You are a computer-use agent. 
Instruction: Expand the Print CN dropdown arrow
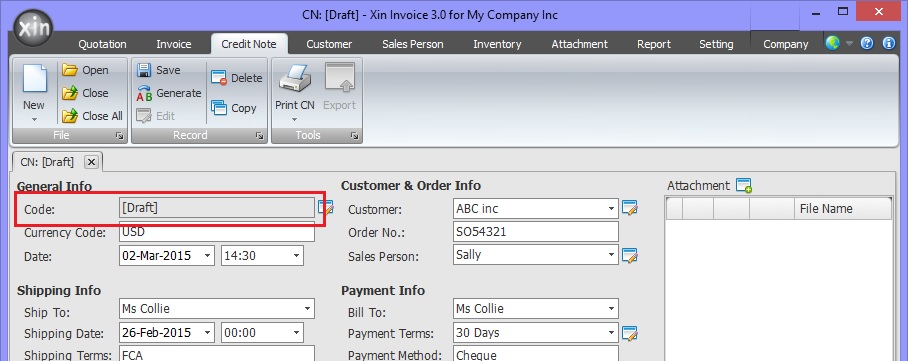295,119
